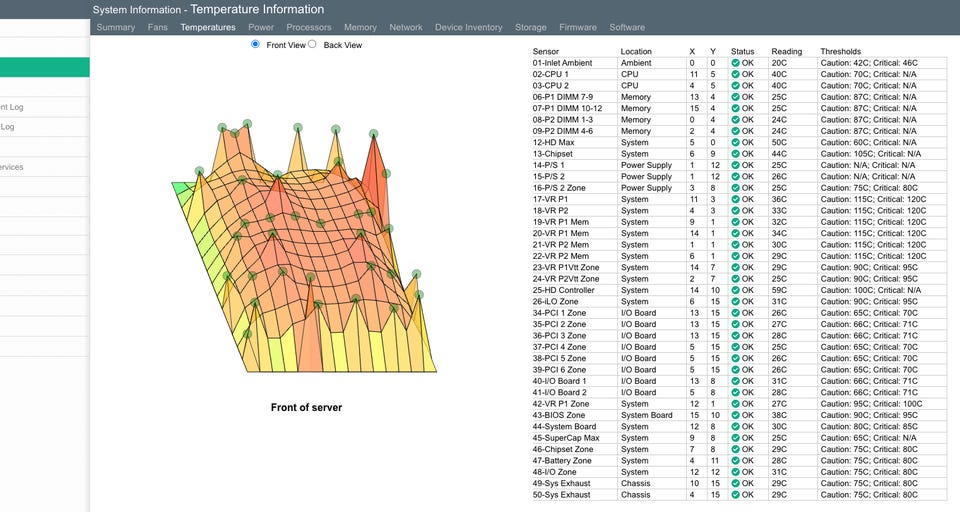Select the 12-HD Max sensor row
This screenshot has width=960, height=512.
pyautogui.click(x=739, y=142)
